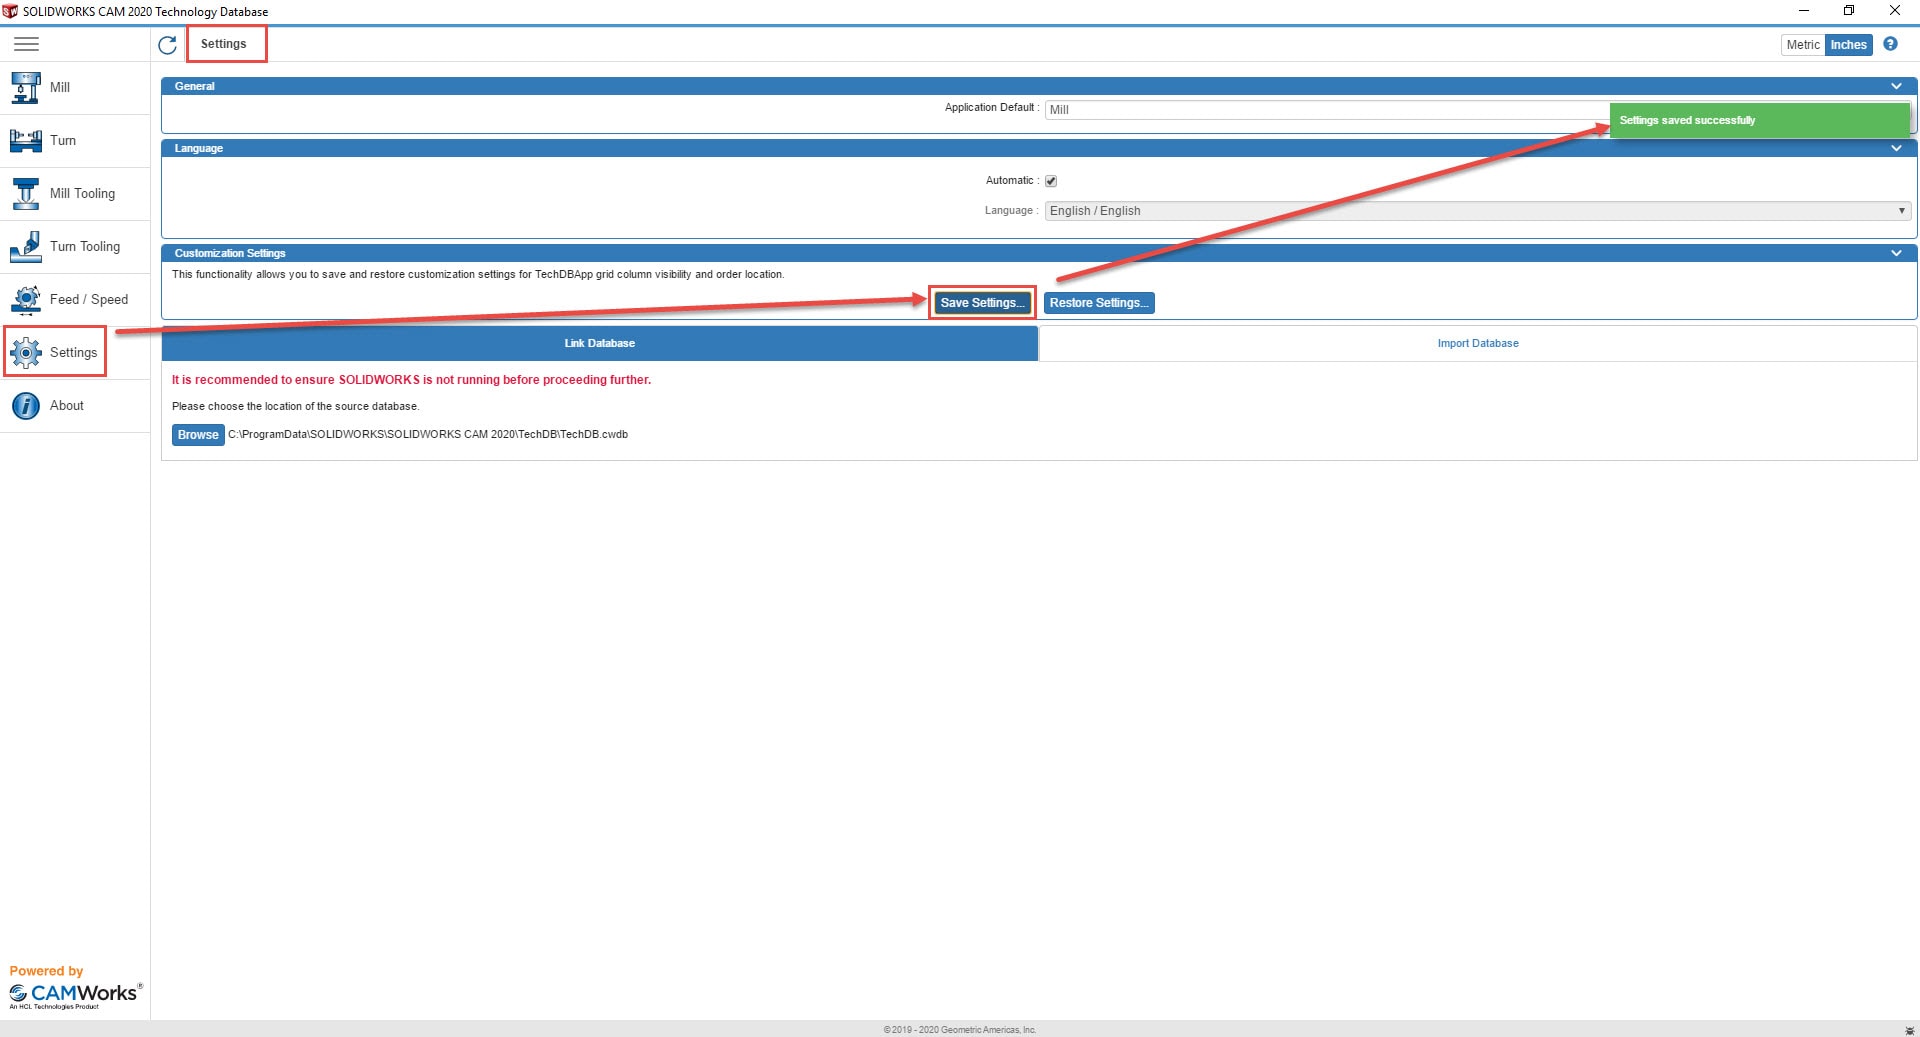The width and height of the screenshot is (1920, 1037).
Task: Select About label in sidebar
Action: pos(67,406)
